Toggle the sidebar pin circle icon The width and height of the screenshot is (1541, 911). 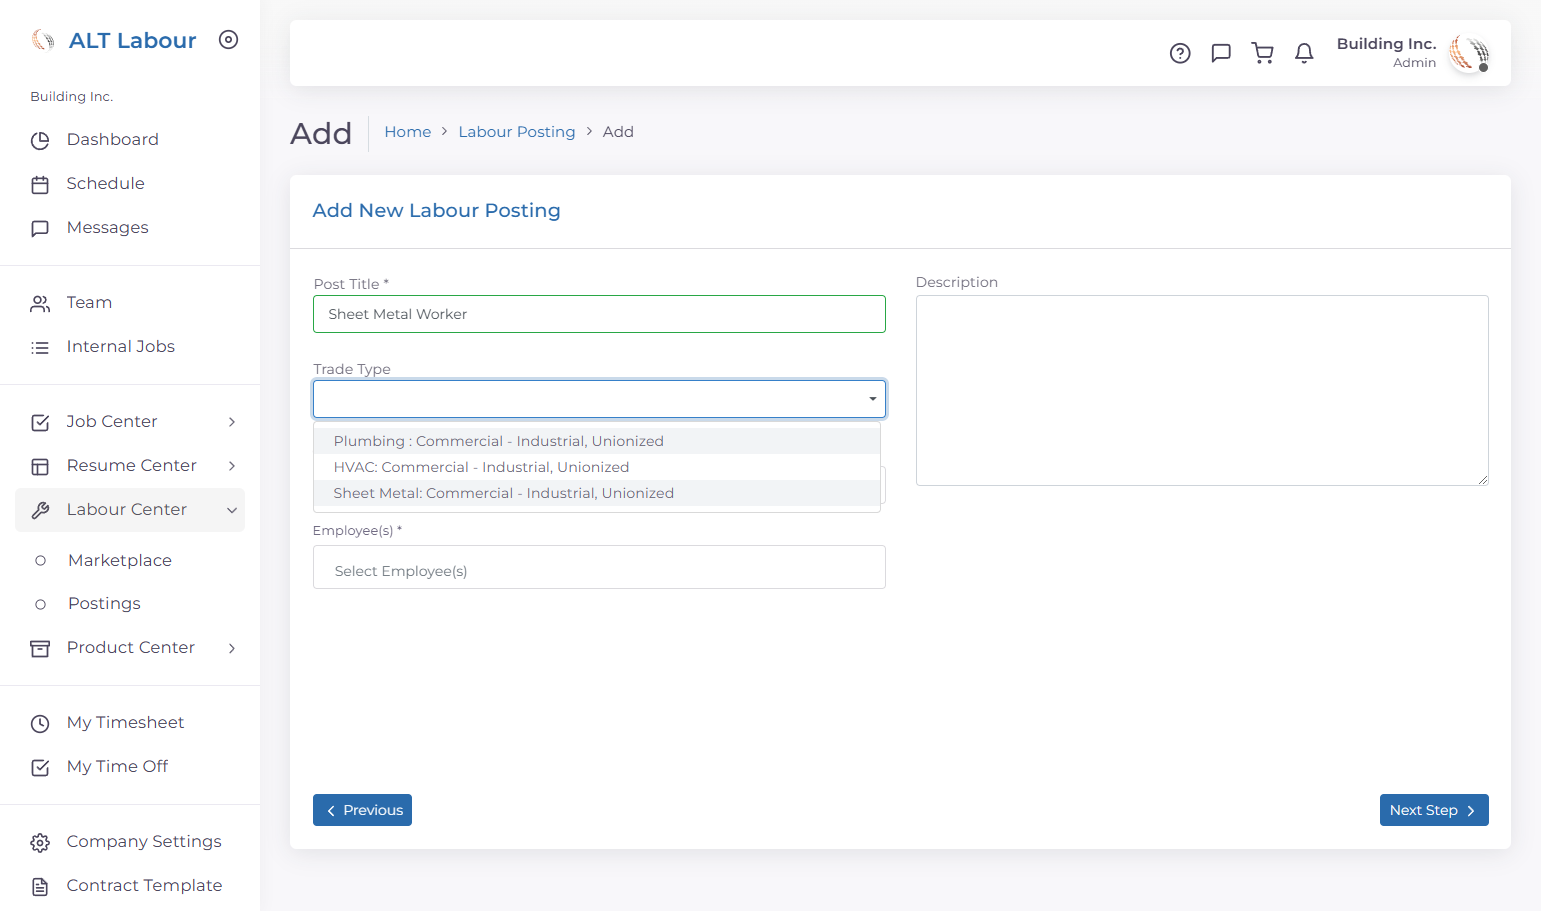pyautogui.click(x=229, y=40)
